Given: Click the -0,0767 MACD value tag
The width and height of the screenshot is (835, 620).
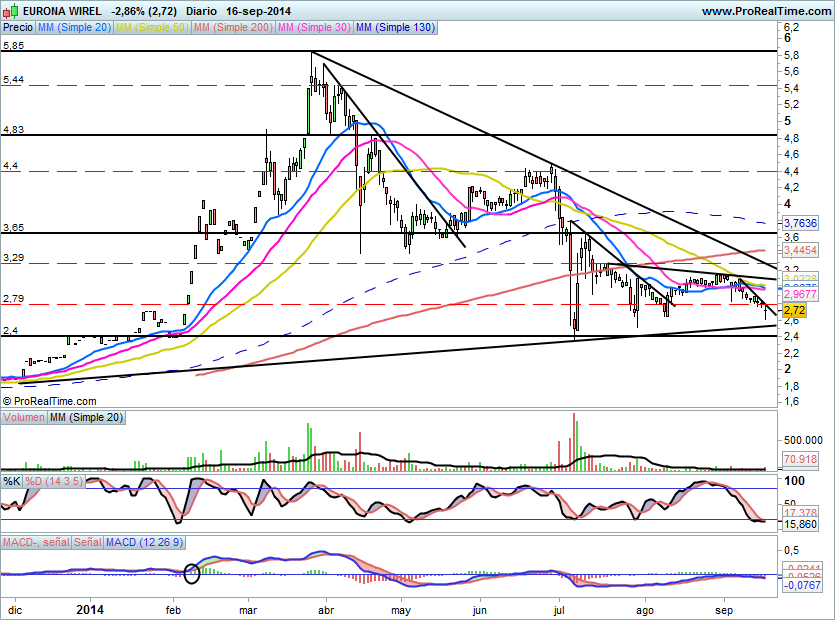Looking at the screenshot, I should (801, 585).
